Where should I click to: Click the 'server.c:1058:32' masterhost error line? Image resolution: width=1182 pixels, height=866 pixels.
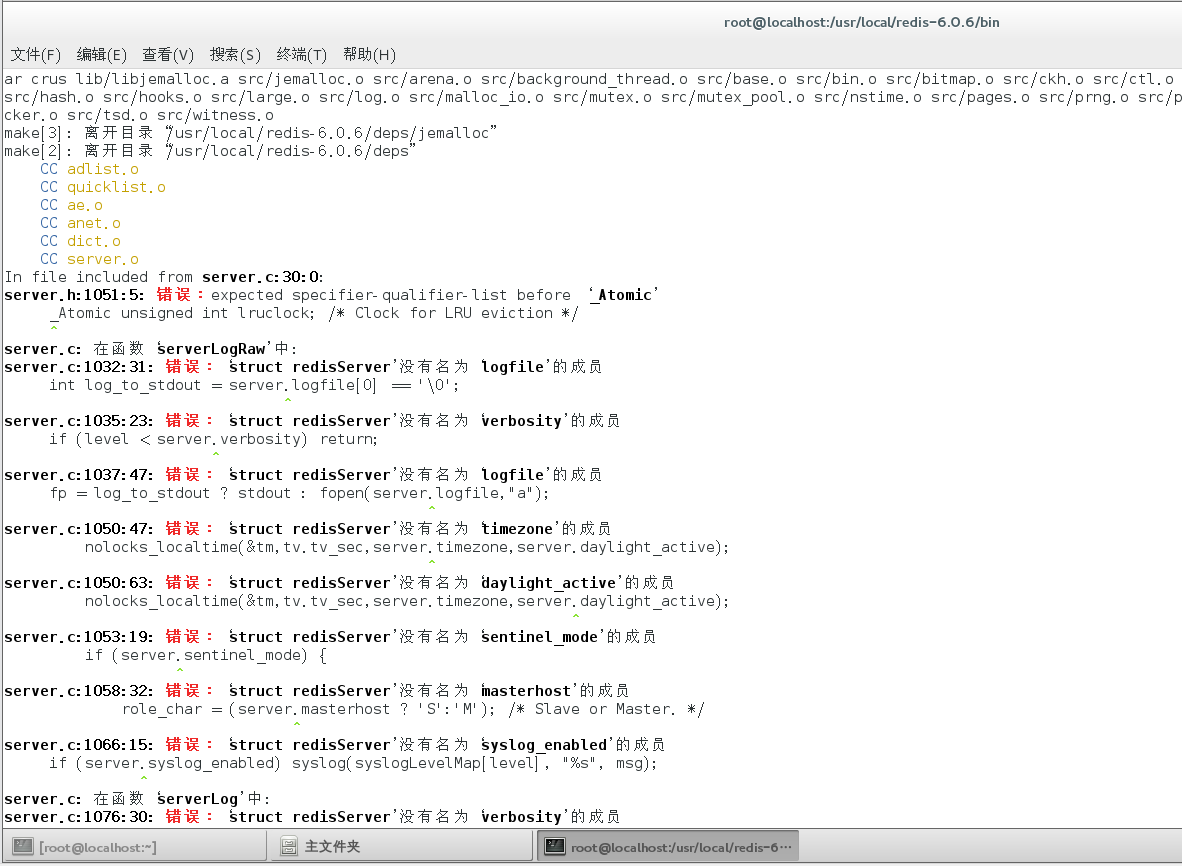pyautogui.click(x=317, y=691)
